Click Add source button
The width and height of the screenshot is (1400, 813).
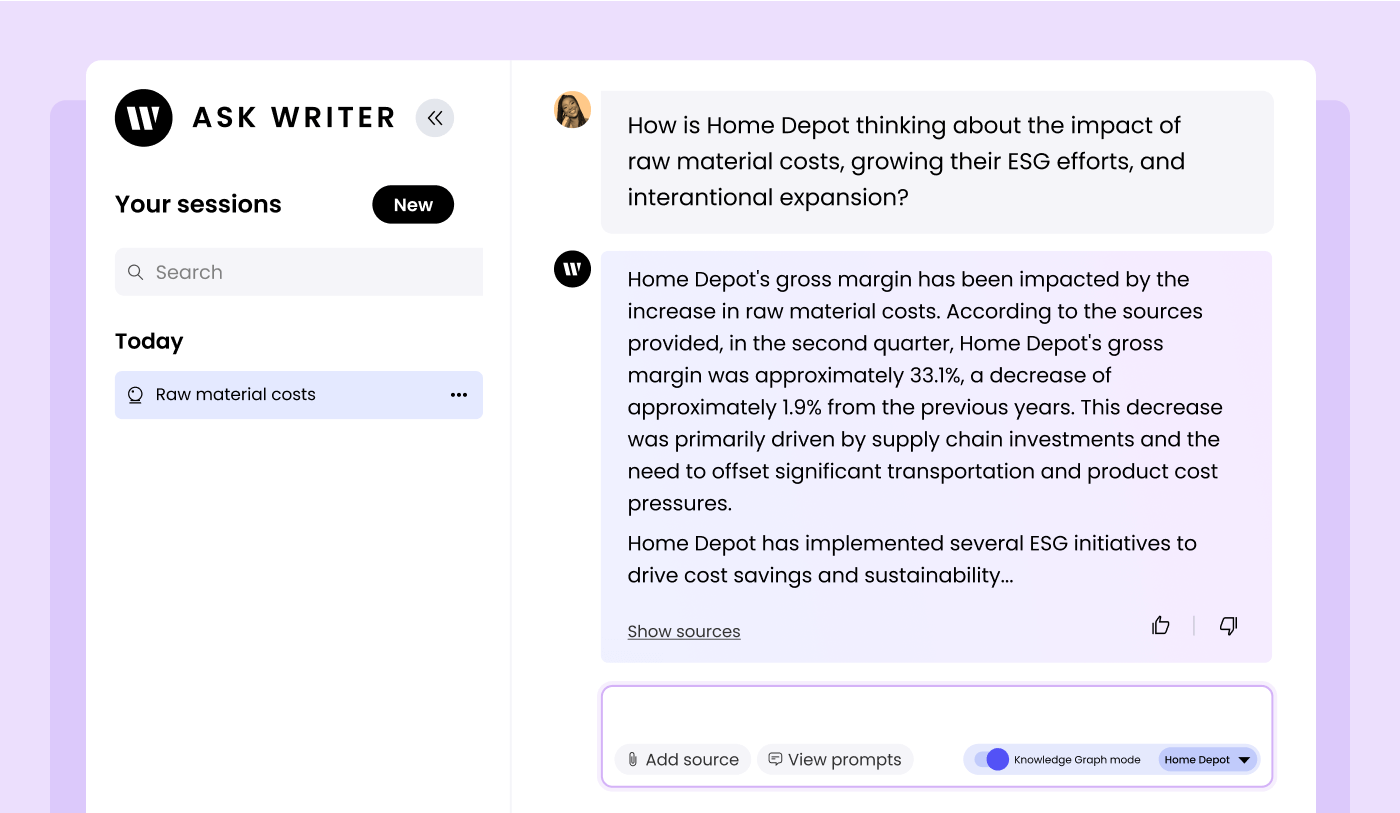[683, 759]
